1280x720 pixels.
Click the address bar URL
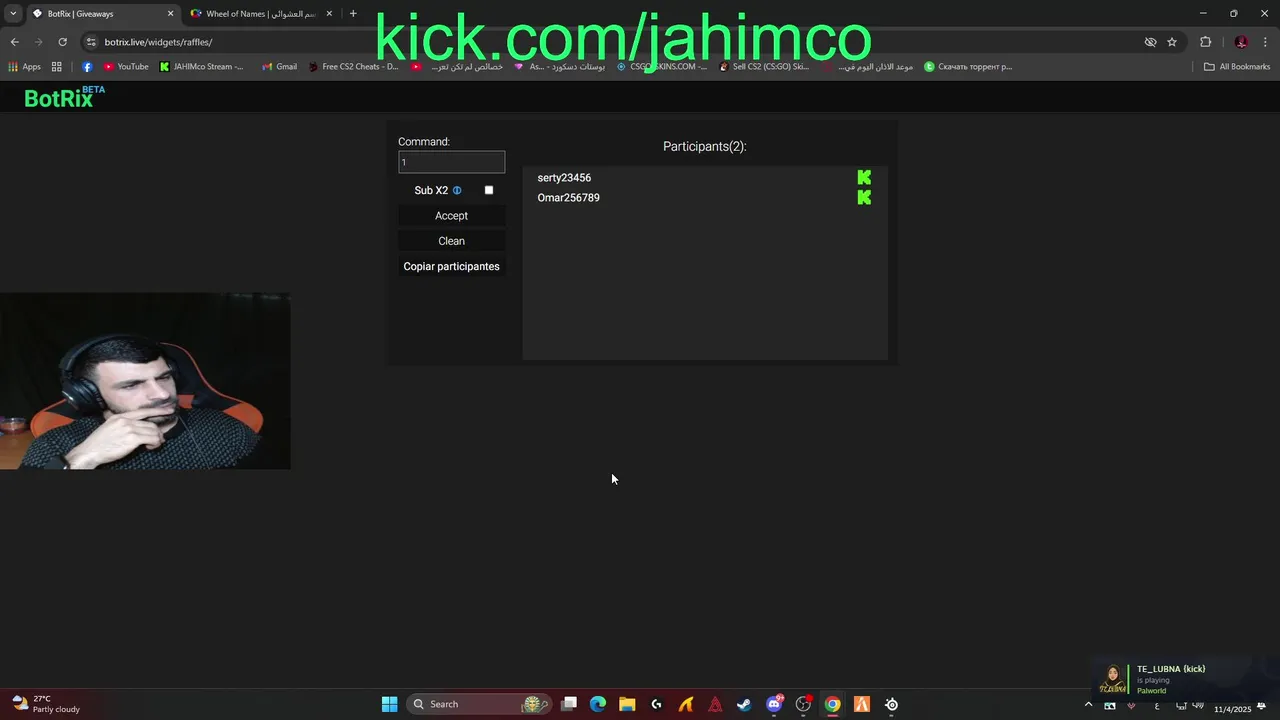point(158,42)
